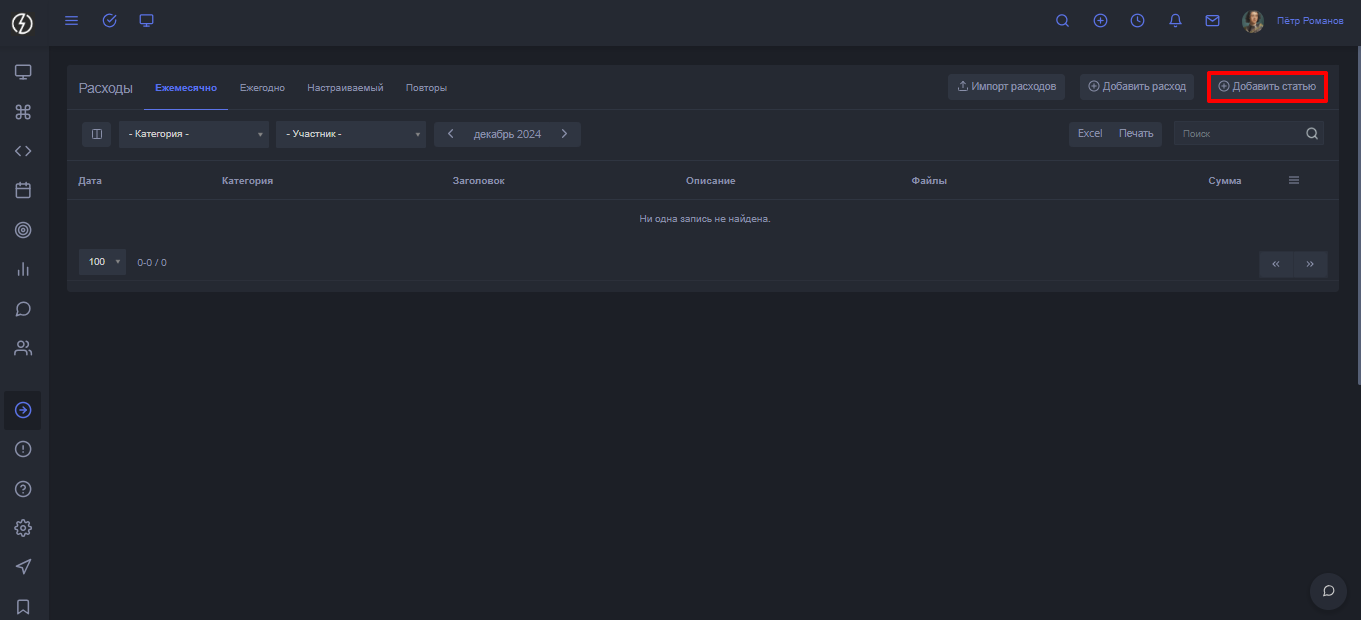Click the notifications bell icon
The image size is (1361, 620).
[1175, 20]
